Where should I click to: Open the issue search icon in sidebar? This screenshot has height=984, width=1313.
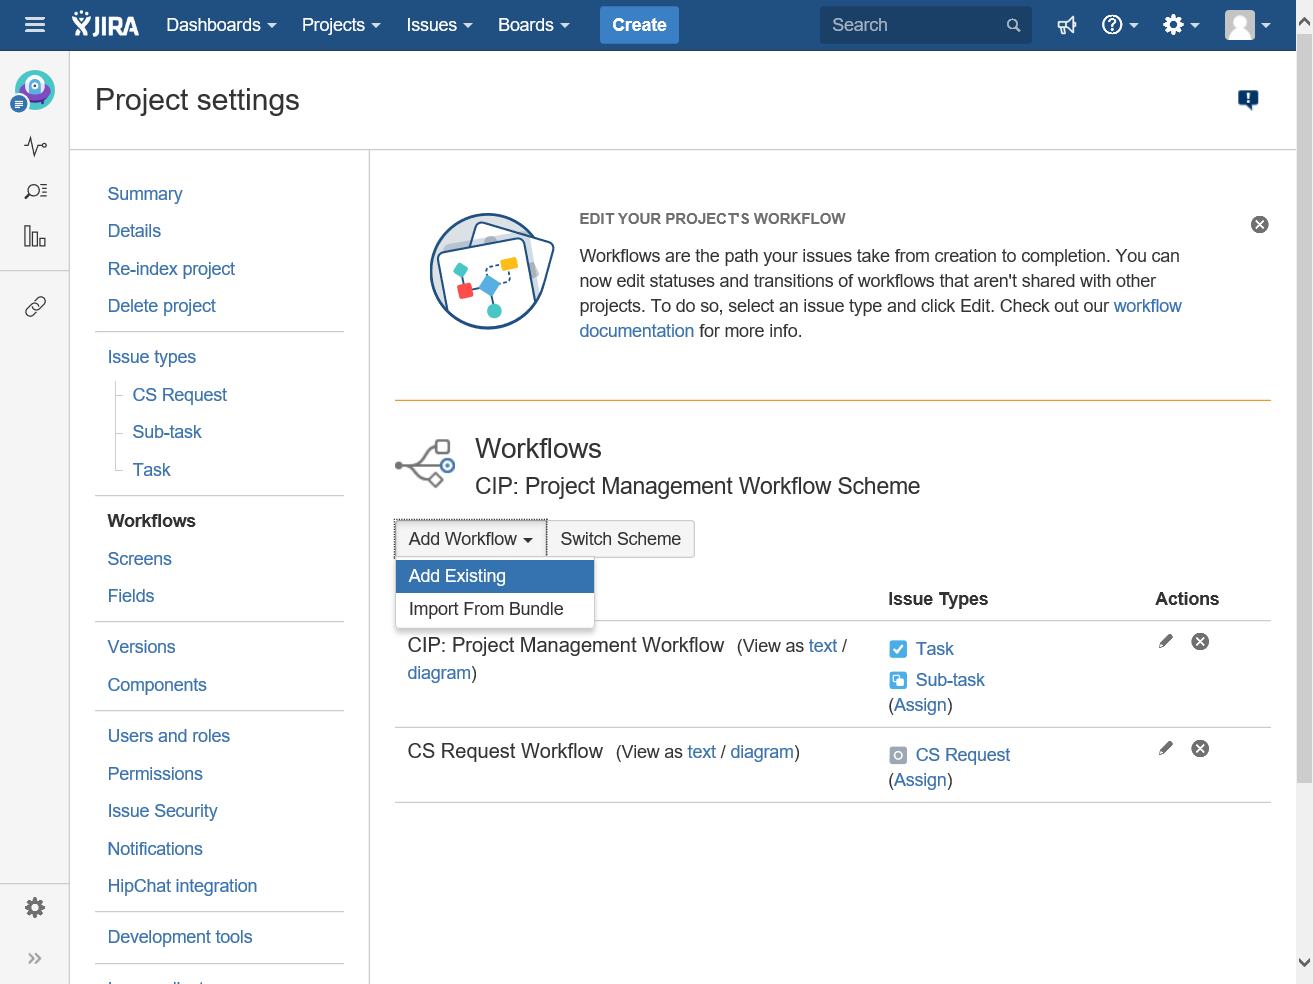tap(35, 191)
